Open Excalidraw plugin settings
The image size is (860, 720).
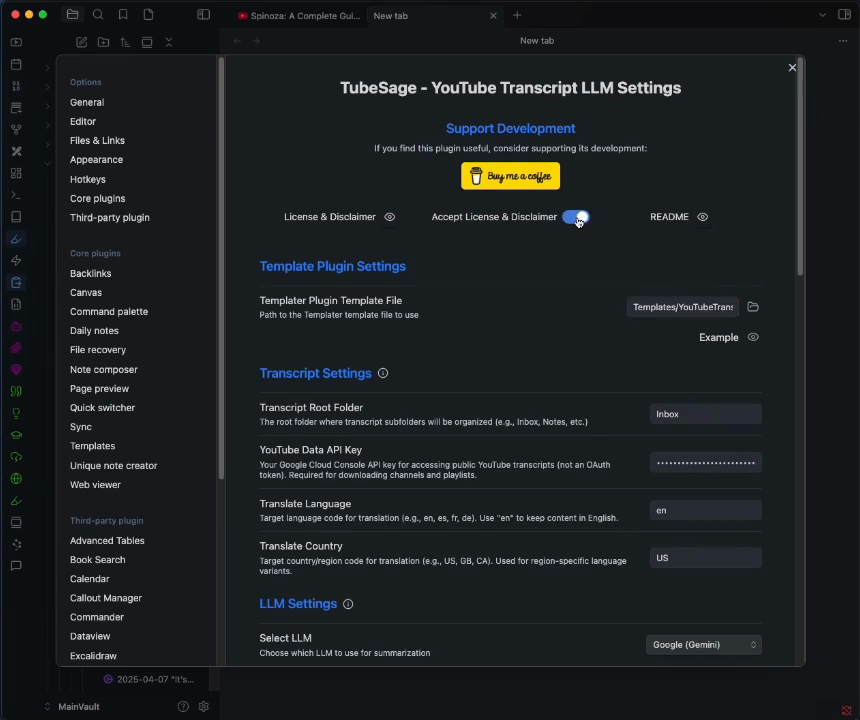tap(93, 656)
